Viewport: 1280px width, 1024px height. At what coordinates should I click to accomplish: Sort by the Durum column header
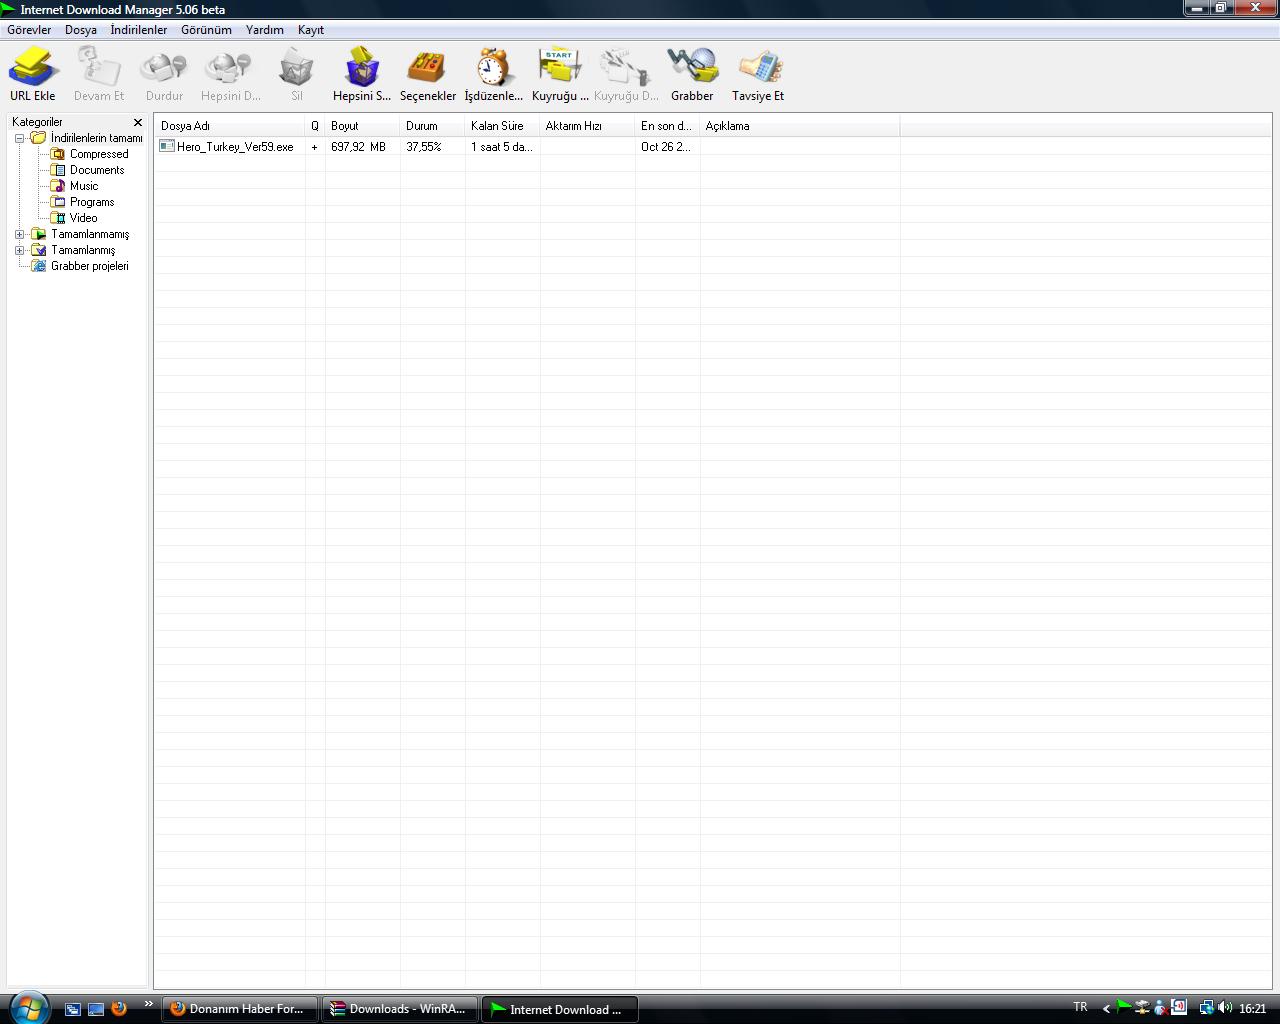coord(433,126)
